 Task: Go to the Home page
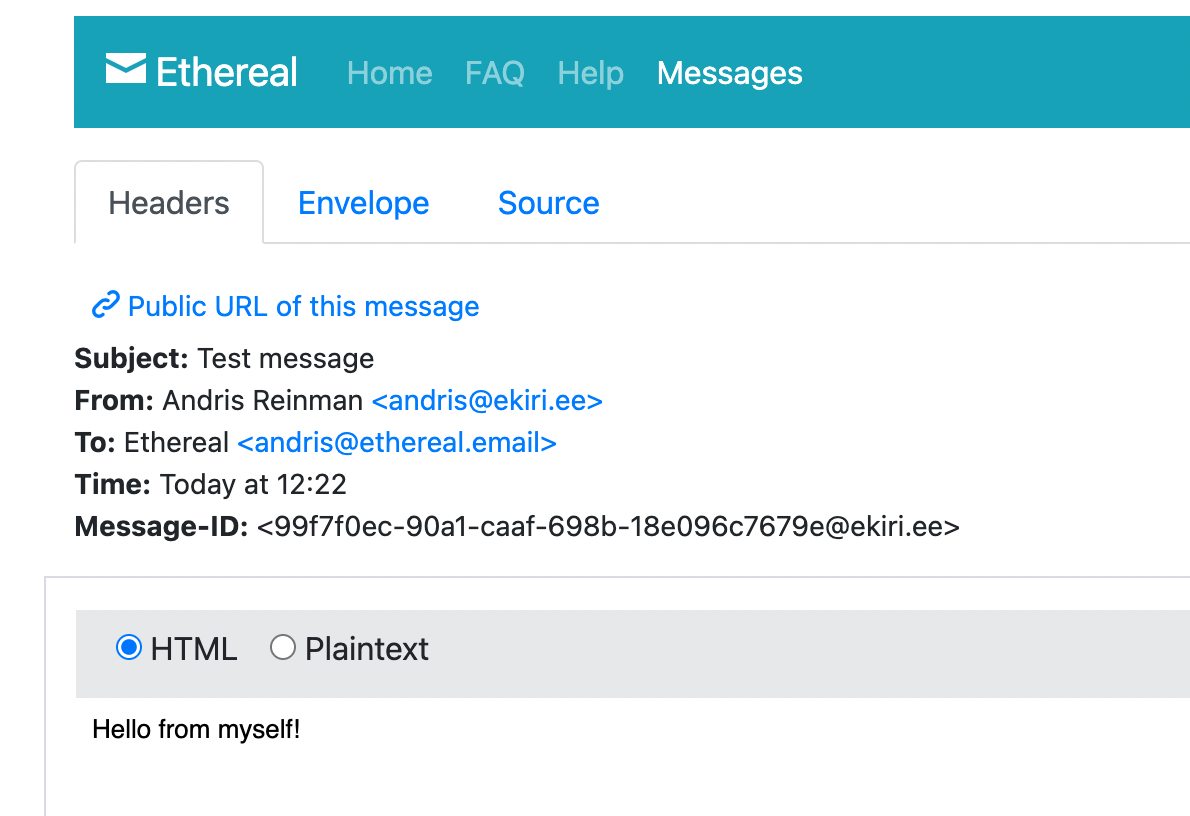(x=389, y=73)
